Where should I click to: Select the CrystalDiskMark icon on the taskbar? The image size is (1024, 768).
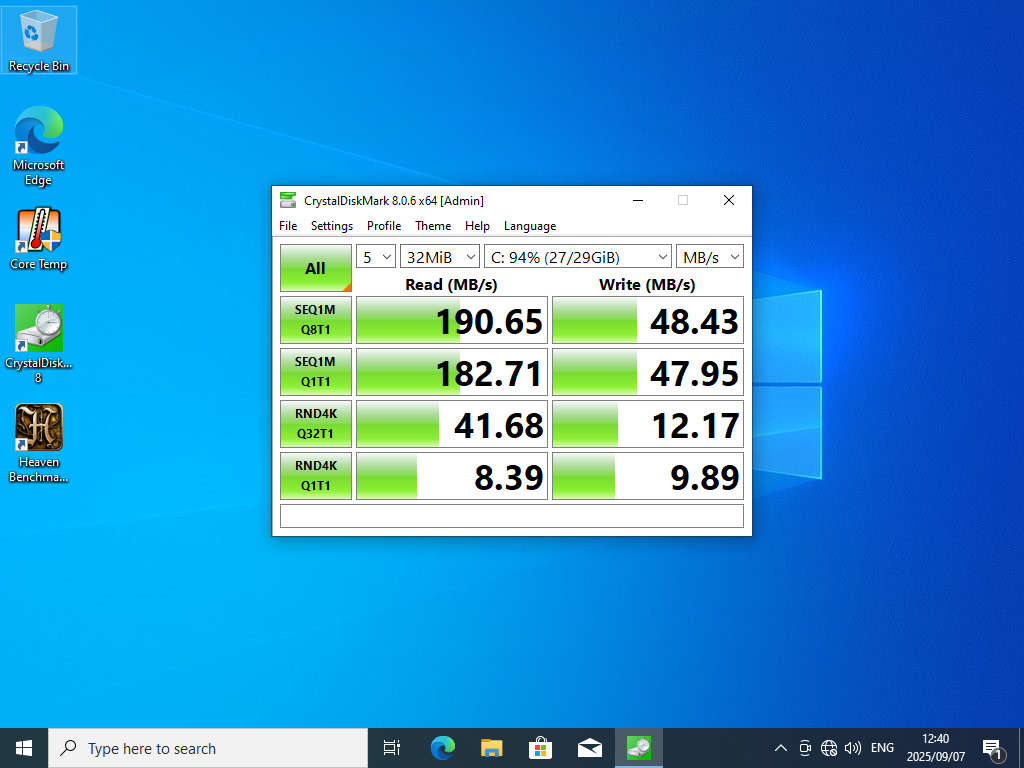tap(638, 747)
